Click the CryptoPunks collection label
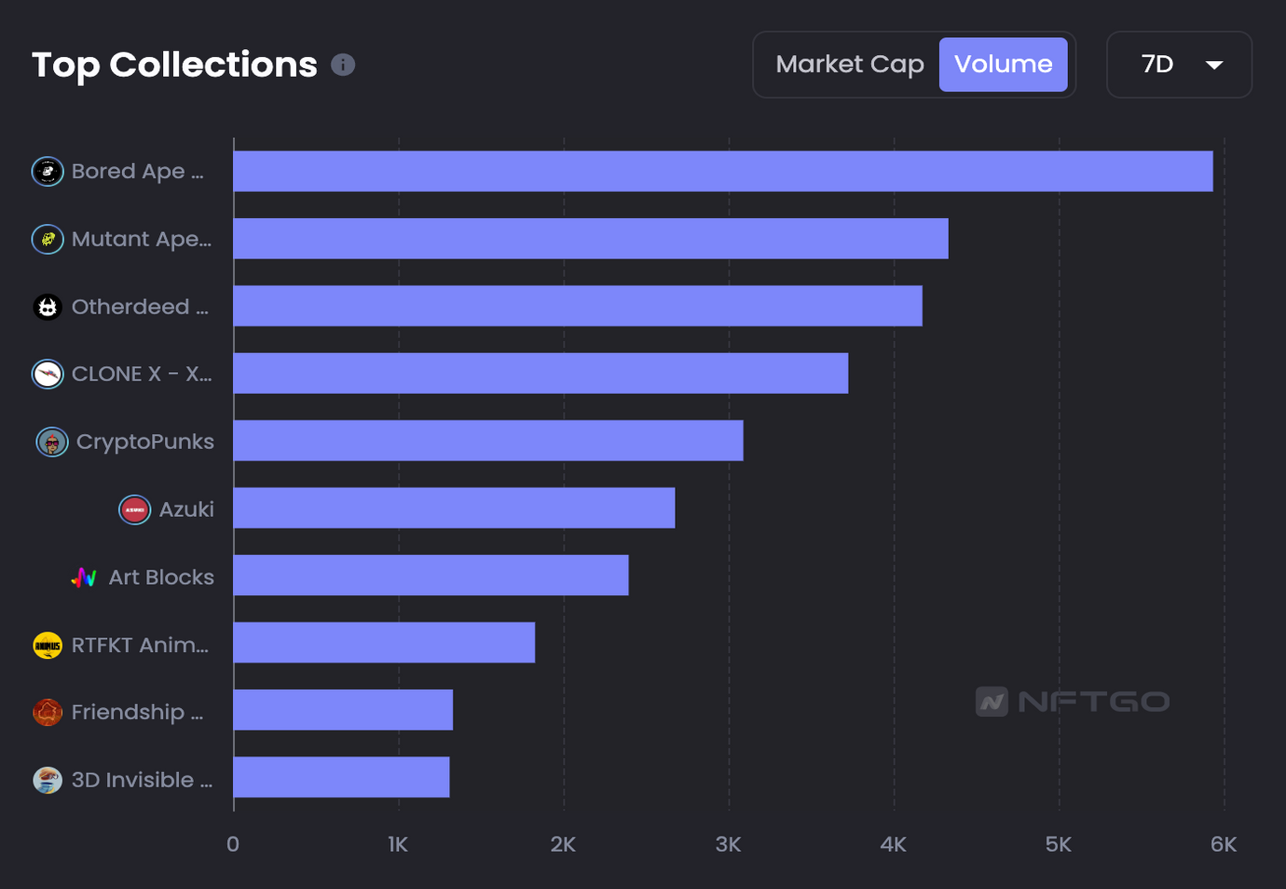The image size is (1286, 889). (x=145, y=442)
